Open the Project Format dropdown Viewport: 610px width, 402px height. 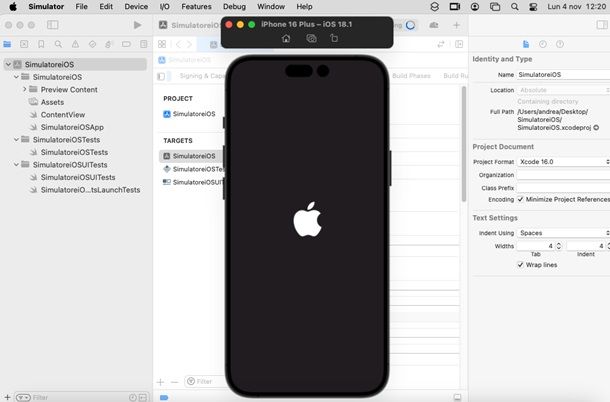coord(563,162)
